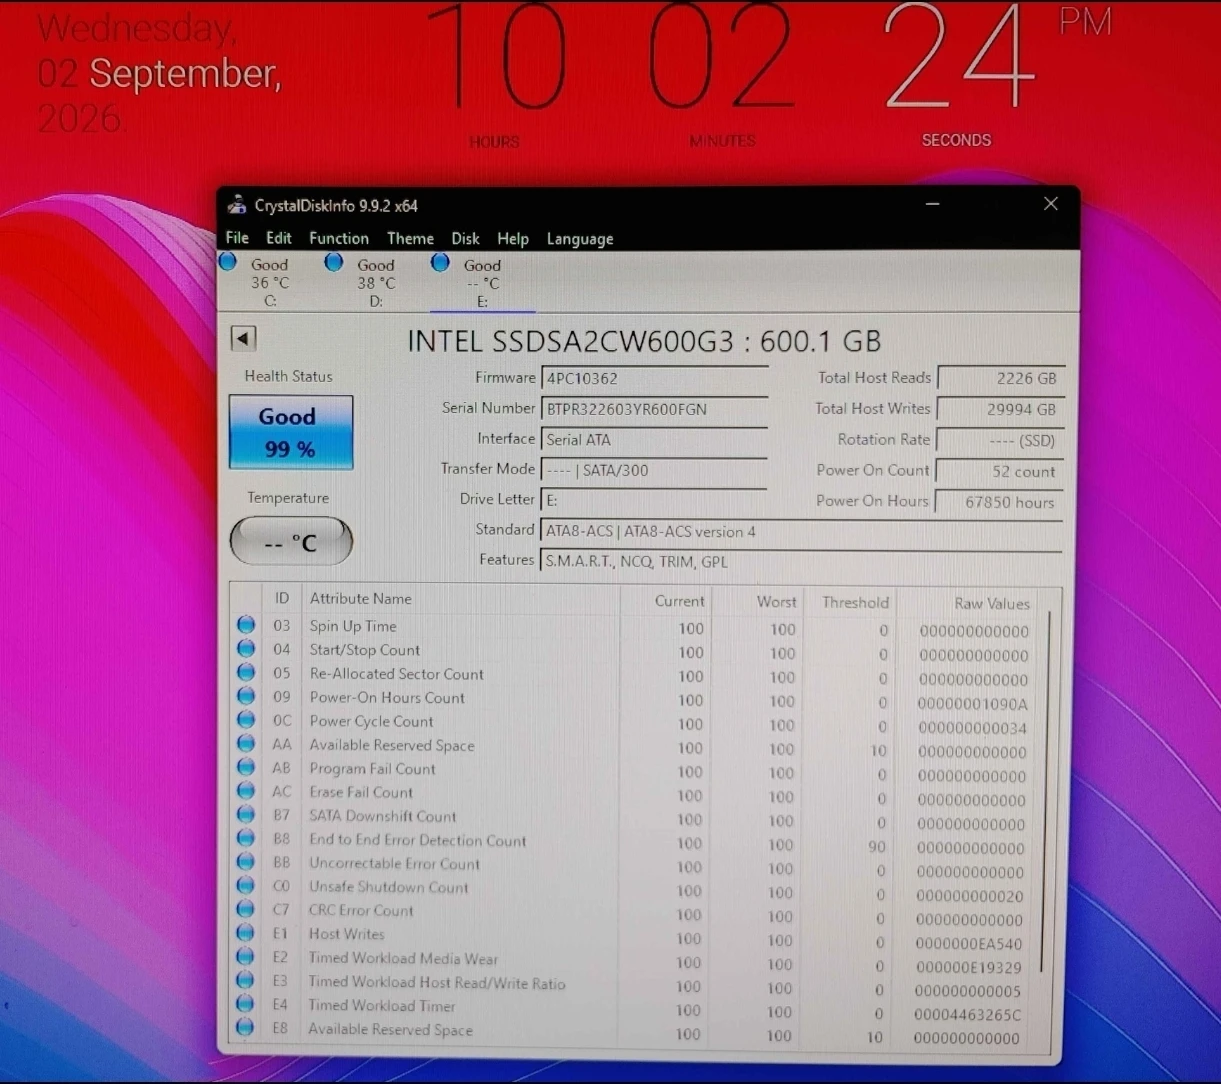Click the Total Host Reads value 2226 GB
Image resolution: width=1221 pixels, height=1084 pixels.
pos(1000,379)
